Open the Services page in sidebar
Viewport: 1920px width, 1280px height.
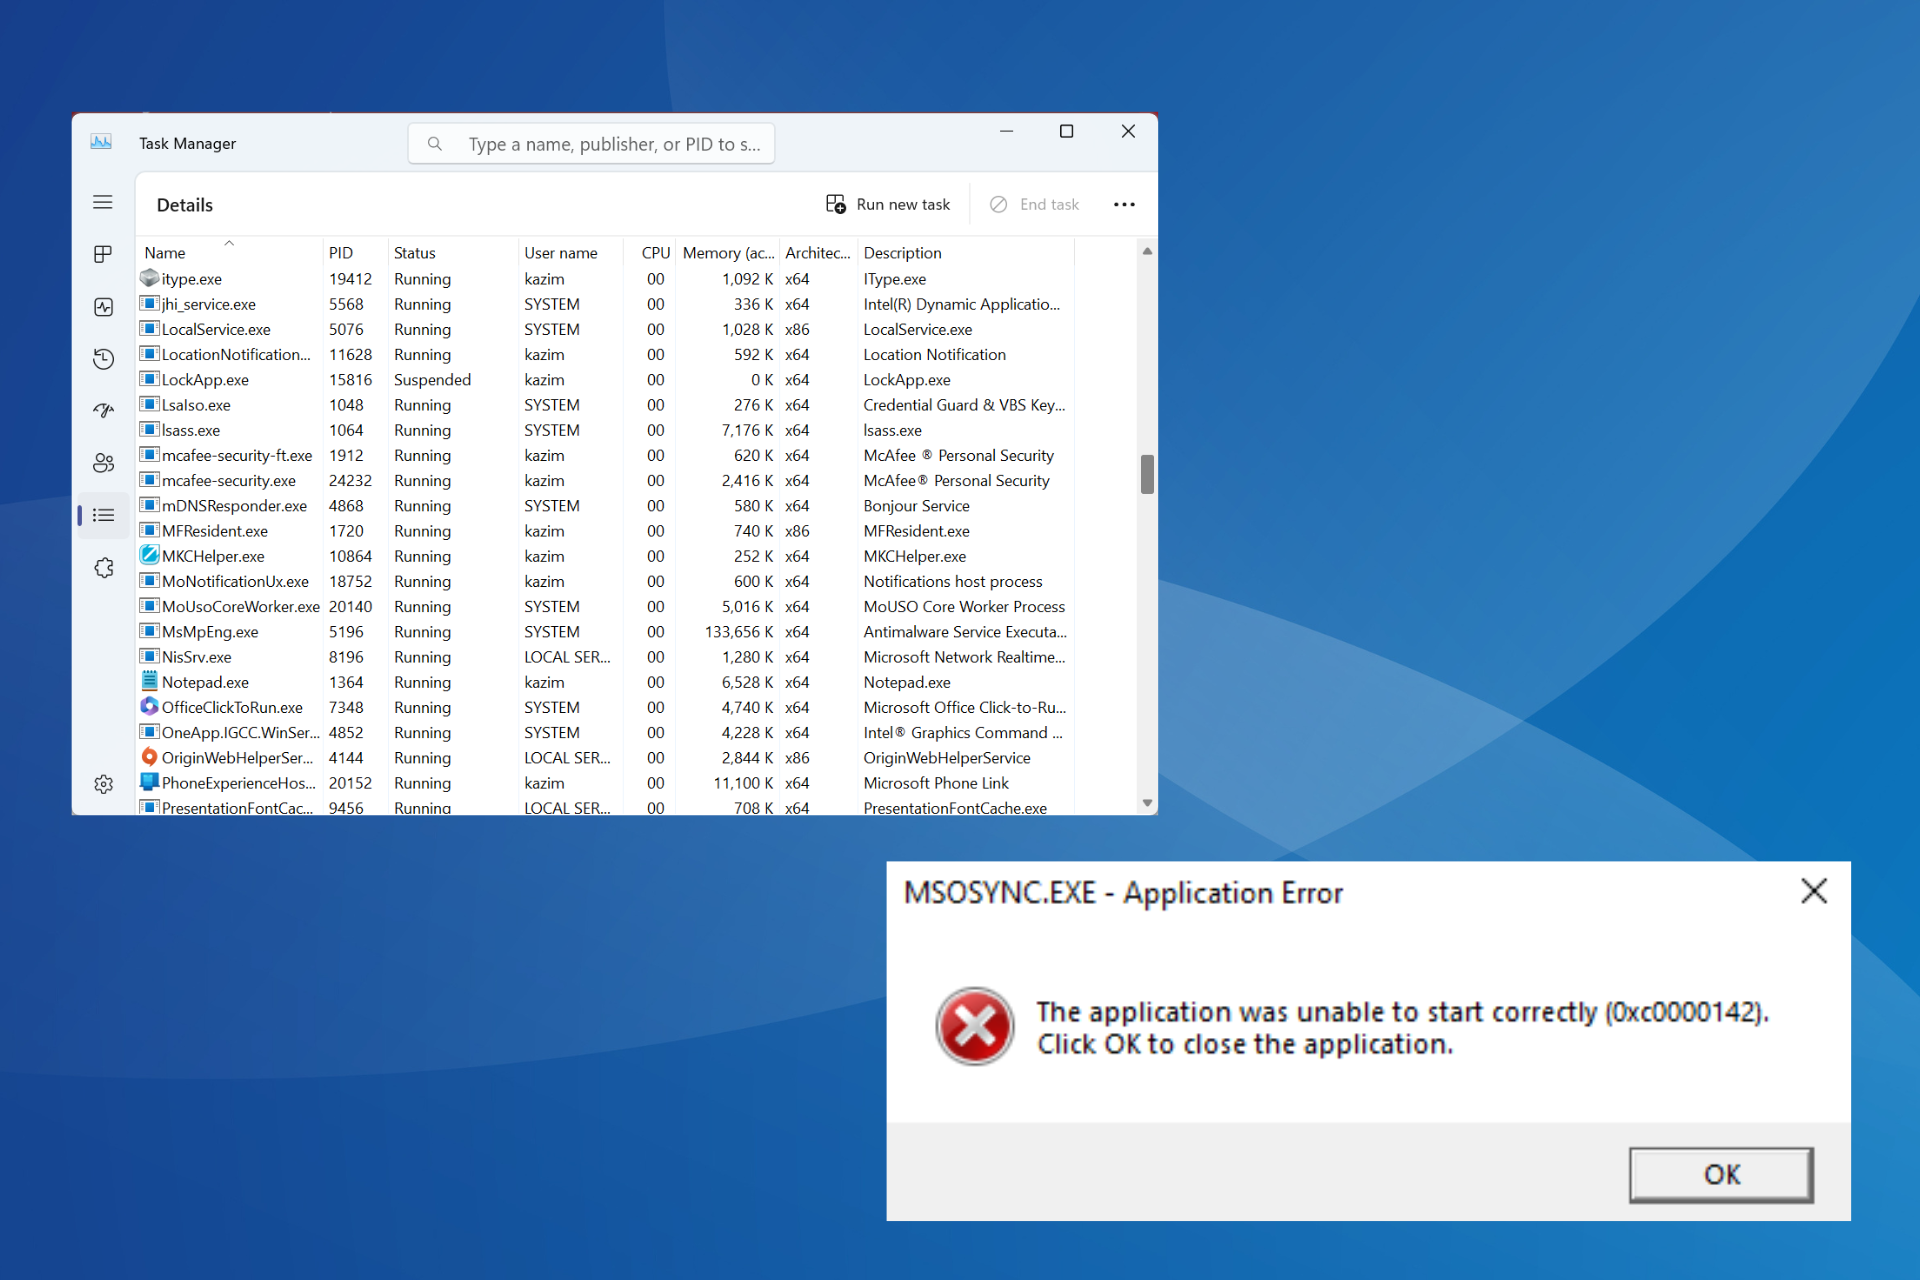tap(103, 568)
